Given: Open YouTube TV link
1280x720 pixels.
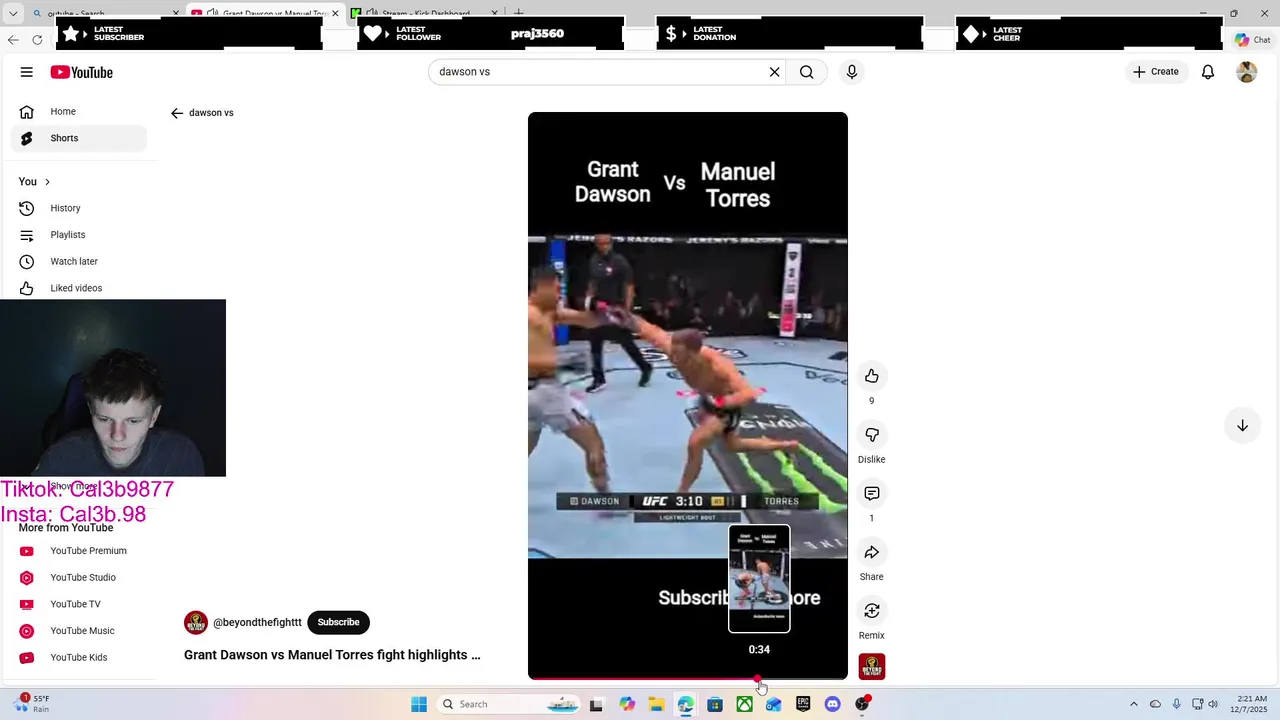Looking at the screenshot, I should click(x=79, y=604).
